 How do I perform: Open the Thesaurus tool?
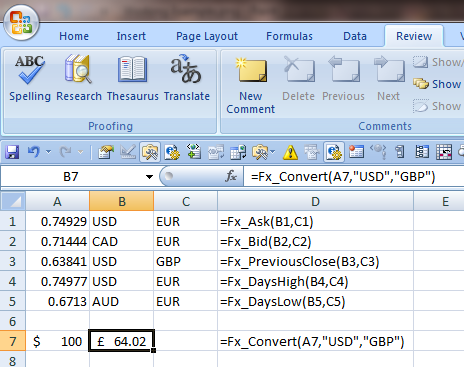[132, 78]
